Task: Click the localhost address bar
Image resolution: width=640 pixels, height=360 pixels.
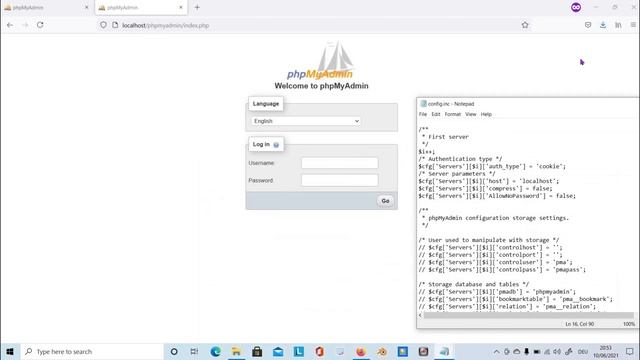Action: pyautogui.click(x=314, y=25)
